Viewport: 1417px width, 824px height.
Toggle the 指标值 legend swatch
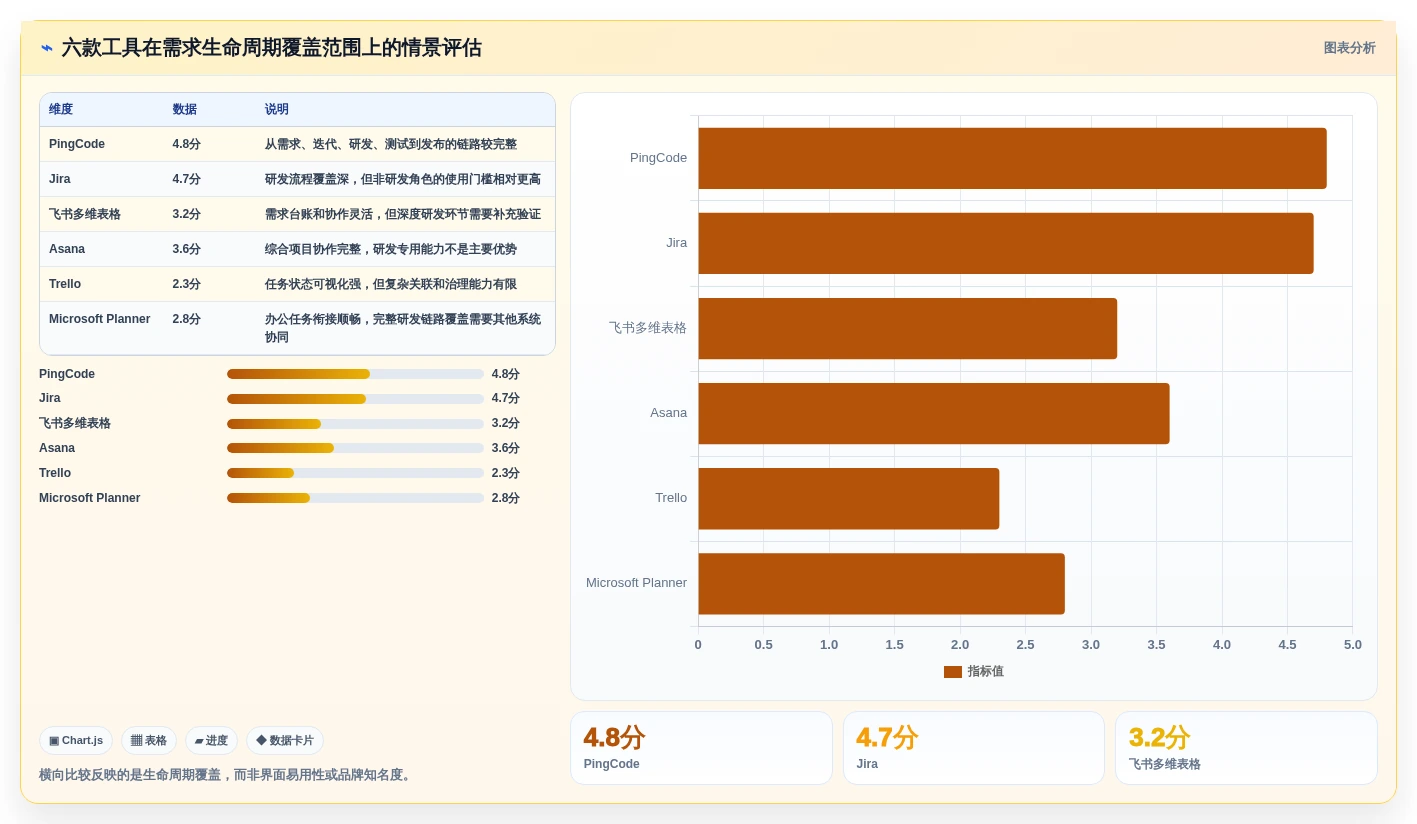[953, 672]
